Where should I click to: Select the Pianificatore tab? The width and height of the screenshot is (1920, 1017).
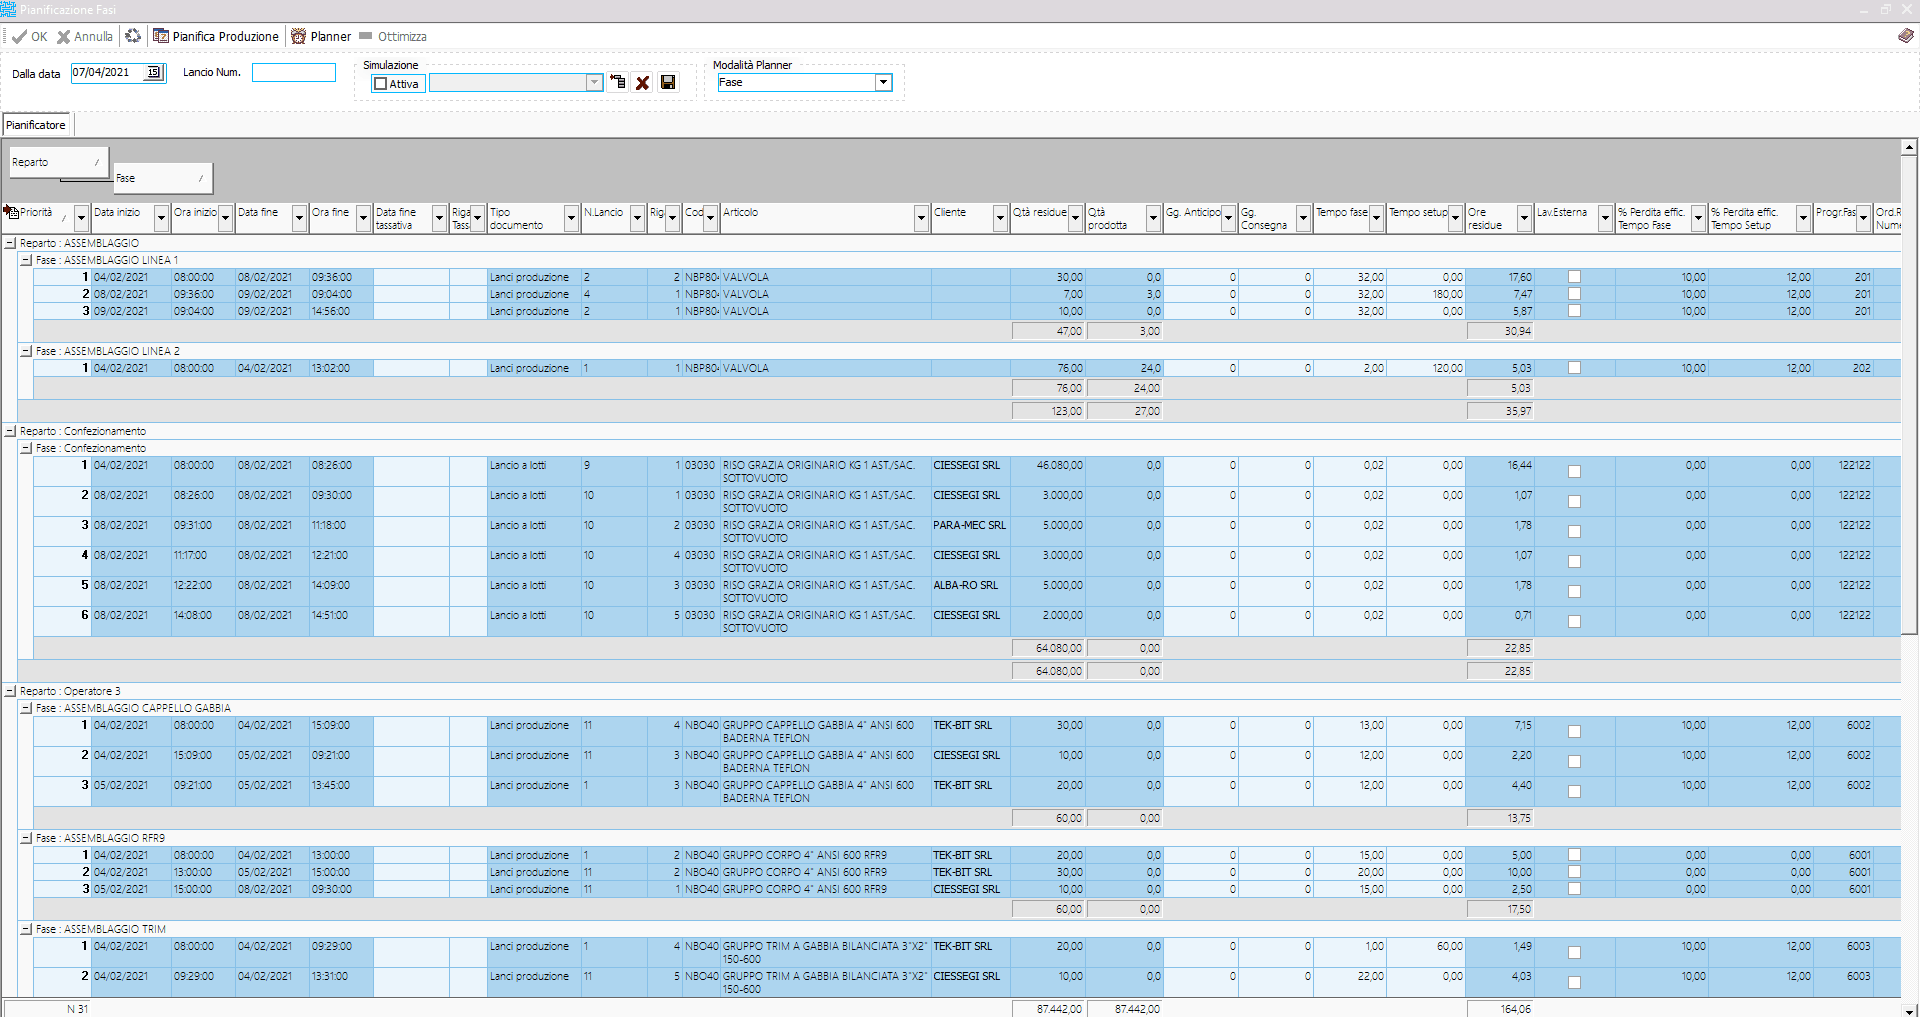pyautogui.click(x=36, y=125)
